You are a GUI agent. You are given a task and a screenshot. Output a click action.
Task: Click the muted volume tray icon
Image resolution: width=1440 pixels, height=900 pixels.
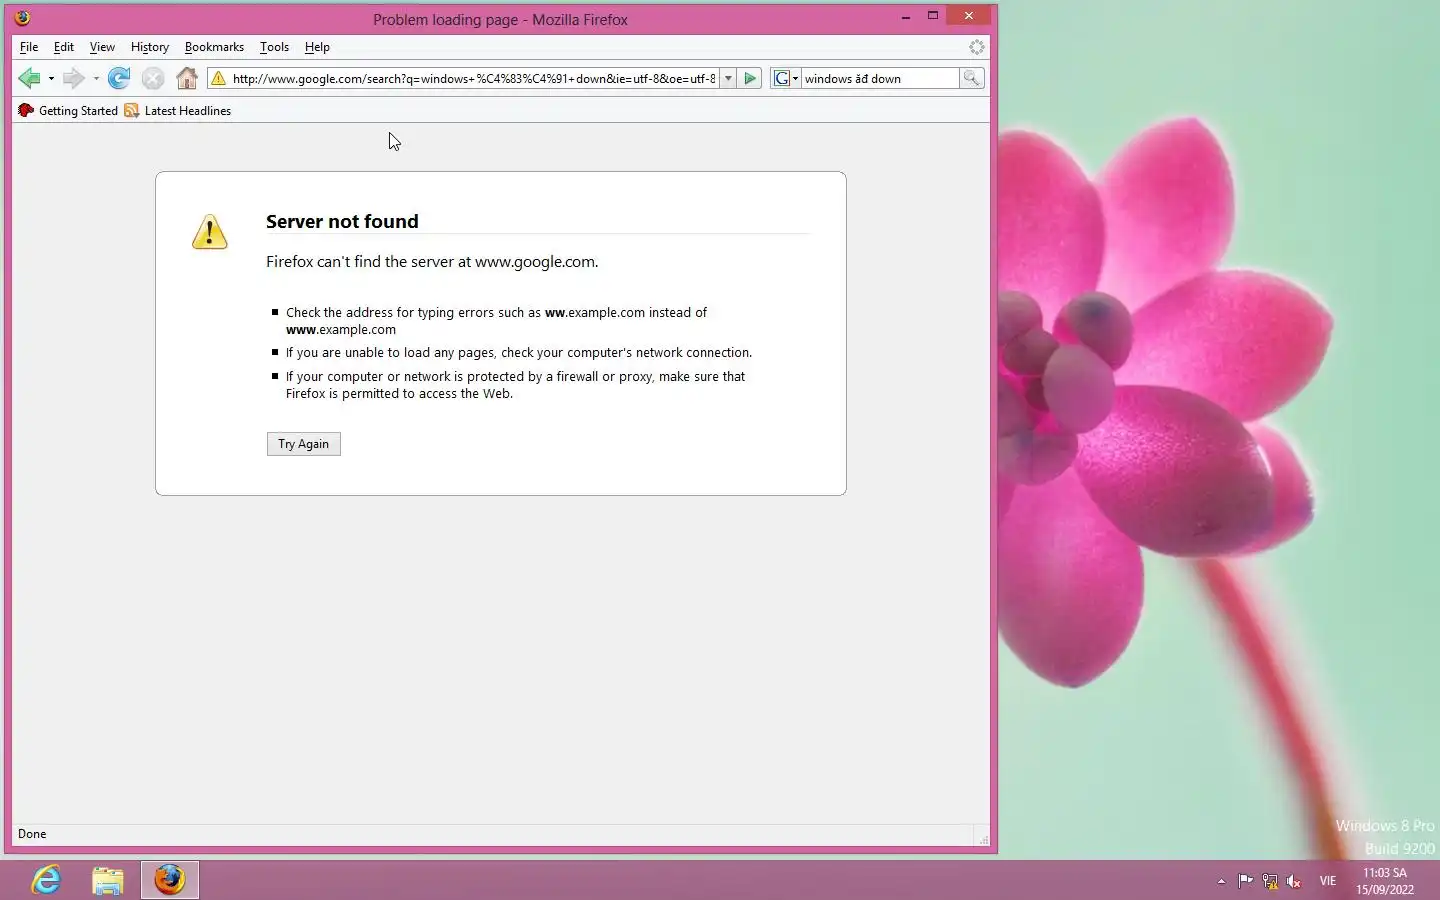click(1294, 881)
